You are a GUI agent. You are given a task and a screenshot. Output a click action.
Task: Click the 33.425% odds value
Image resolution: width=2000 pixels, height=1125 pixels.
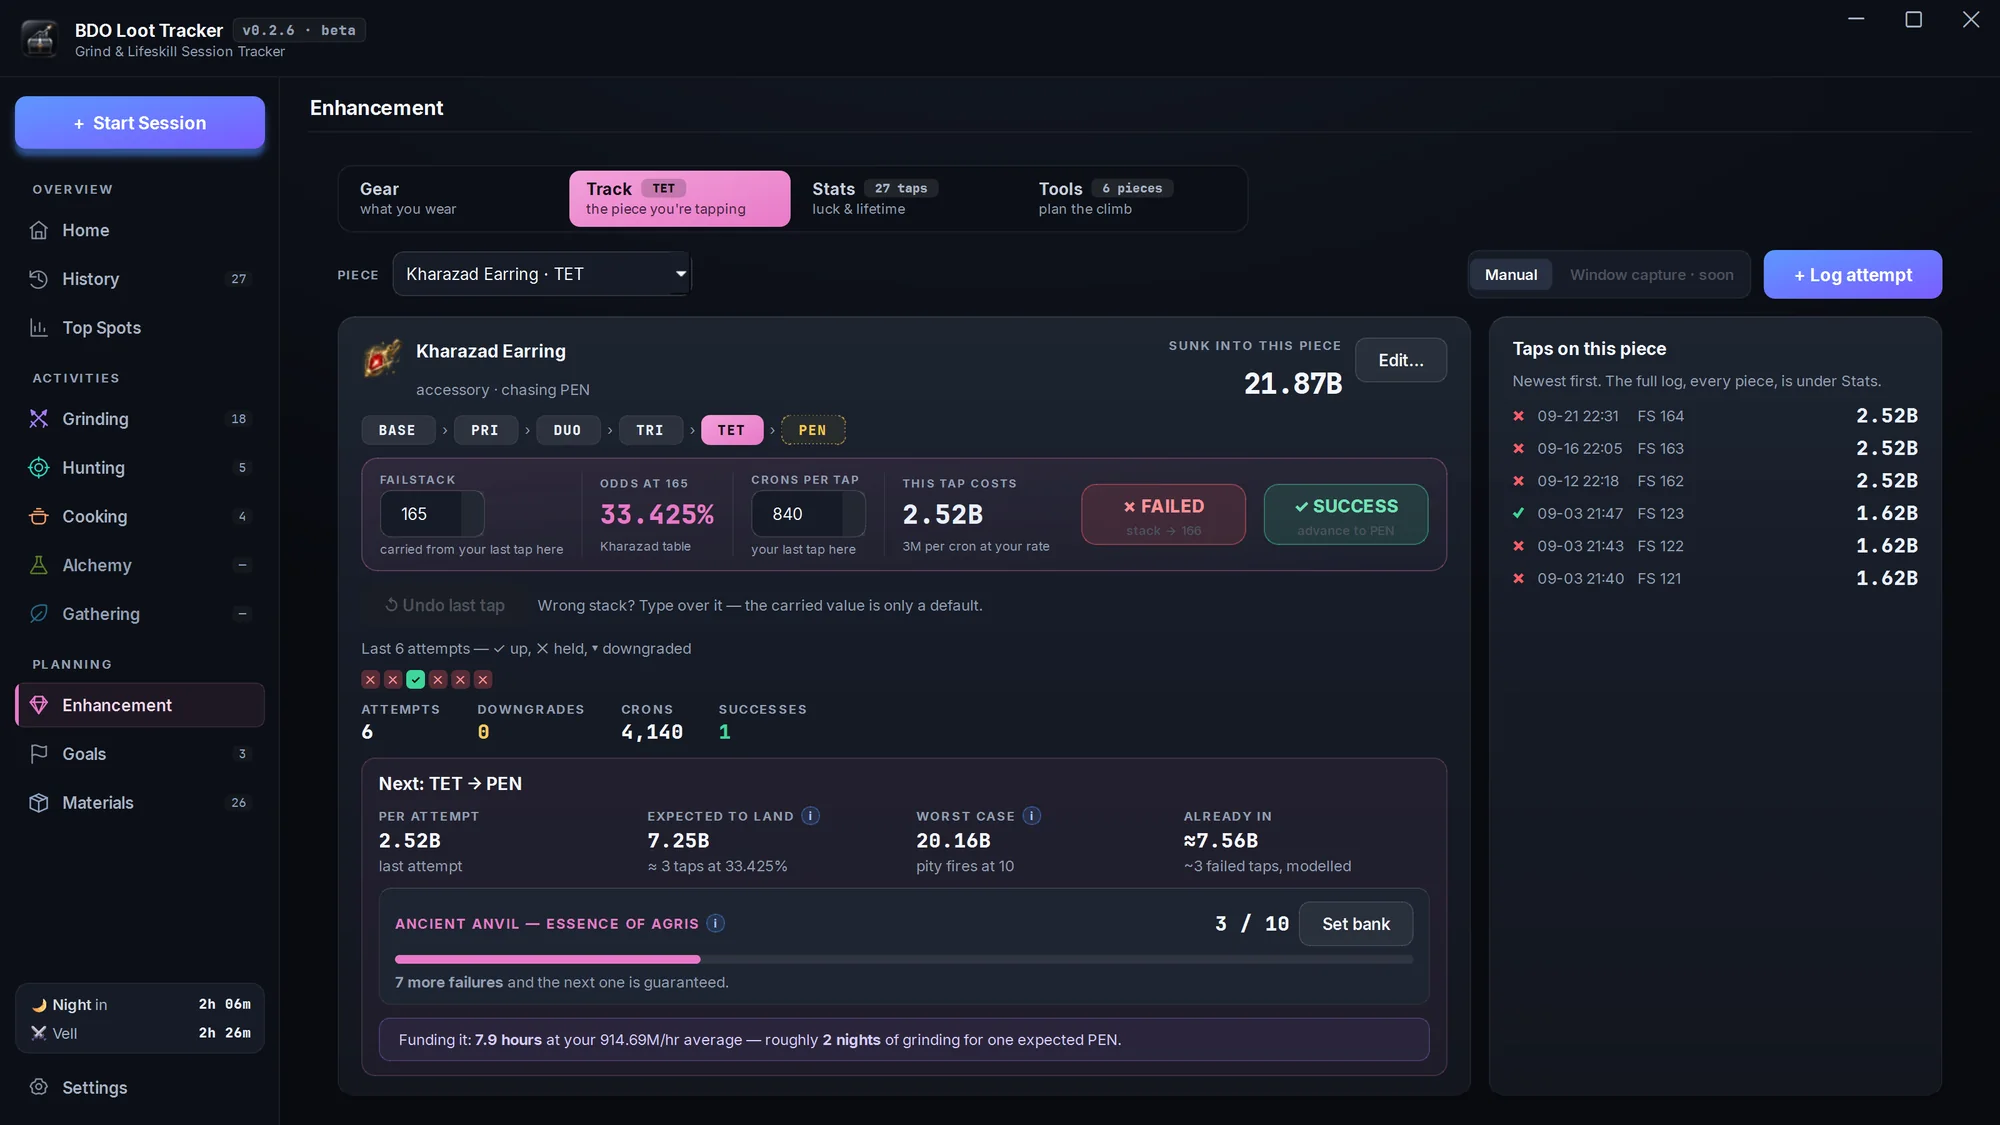[x=657, y=515]
